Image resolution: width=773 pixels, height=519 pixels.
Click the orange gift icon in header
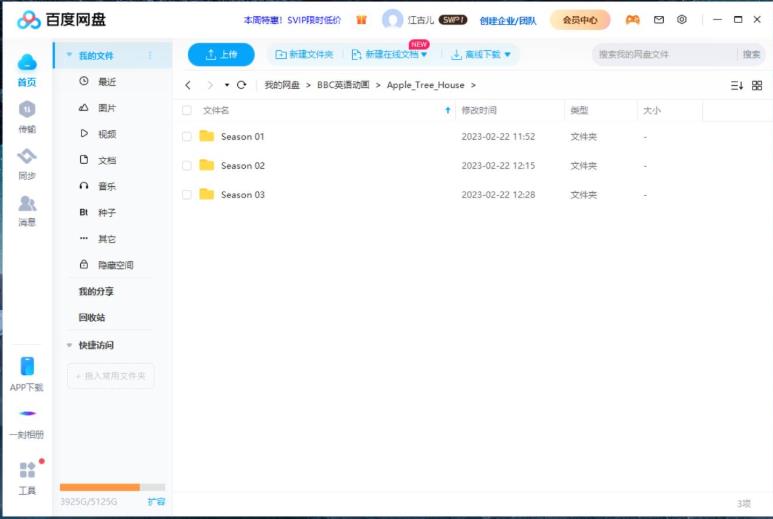(x=361, y=20)
